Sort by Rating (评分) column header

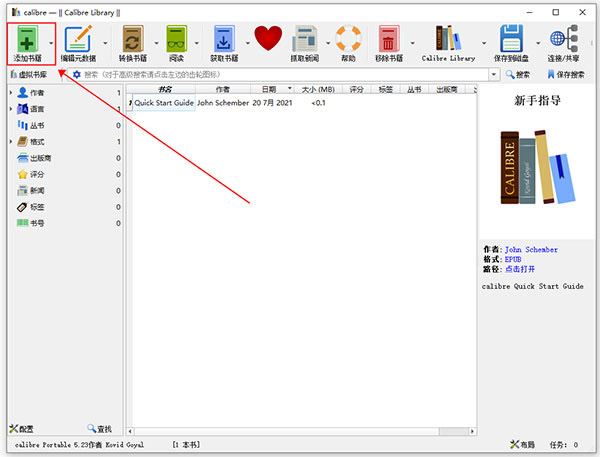pos(357,89)
